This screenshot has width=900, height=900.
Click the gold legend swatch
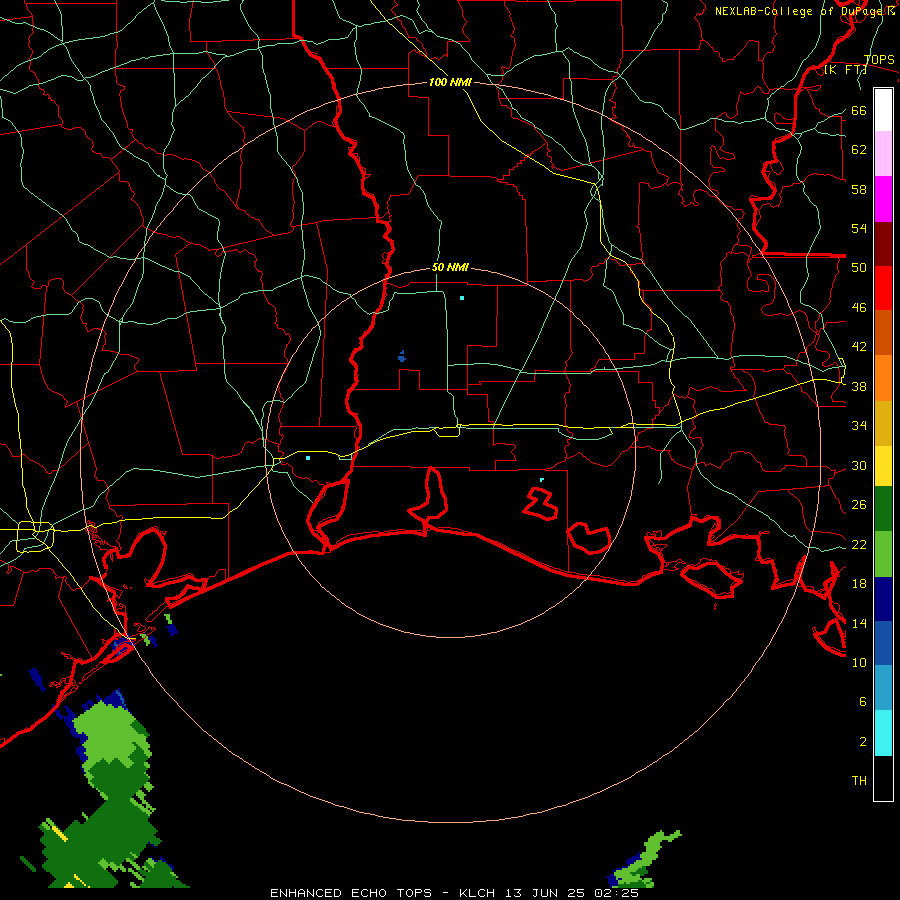pyautogui.click(x=883, y=424)
